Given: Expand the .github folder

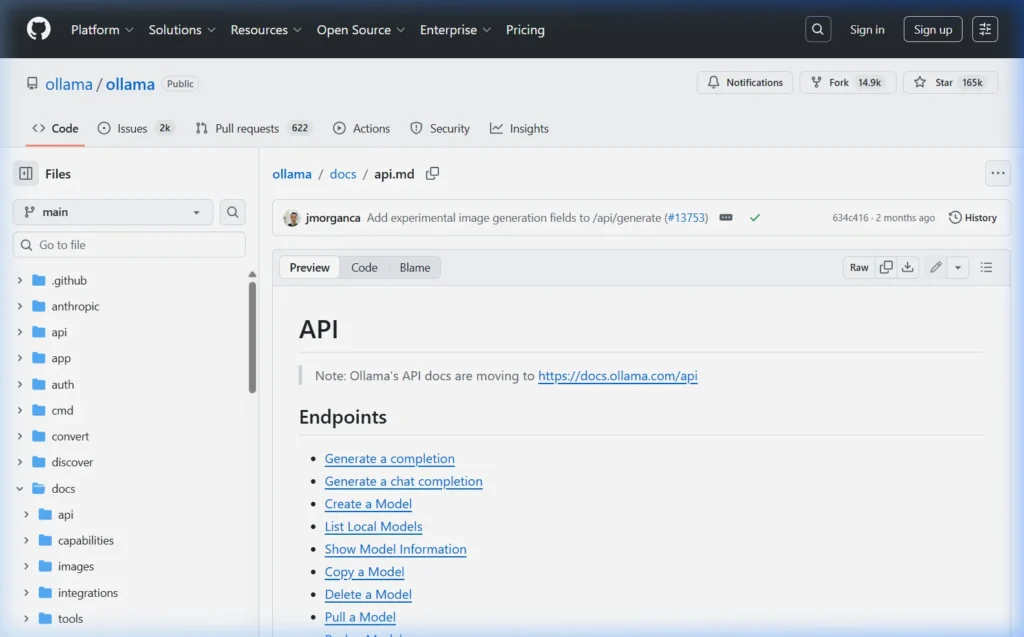Looking at the screenshot, I should (20, 280).
